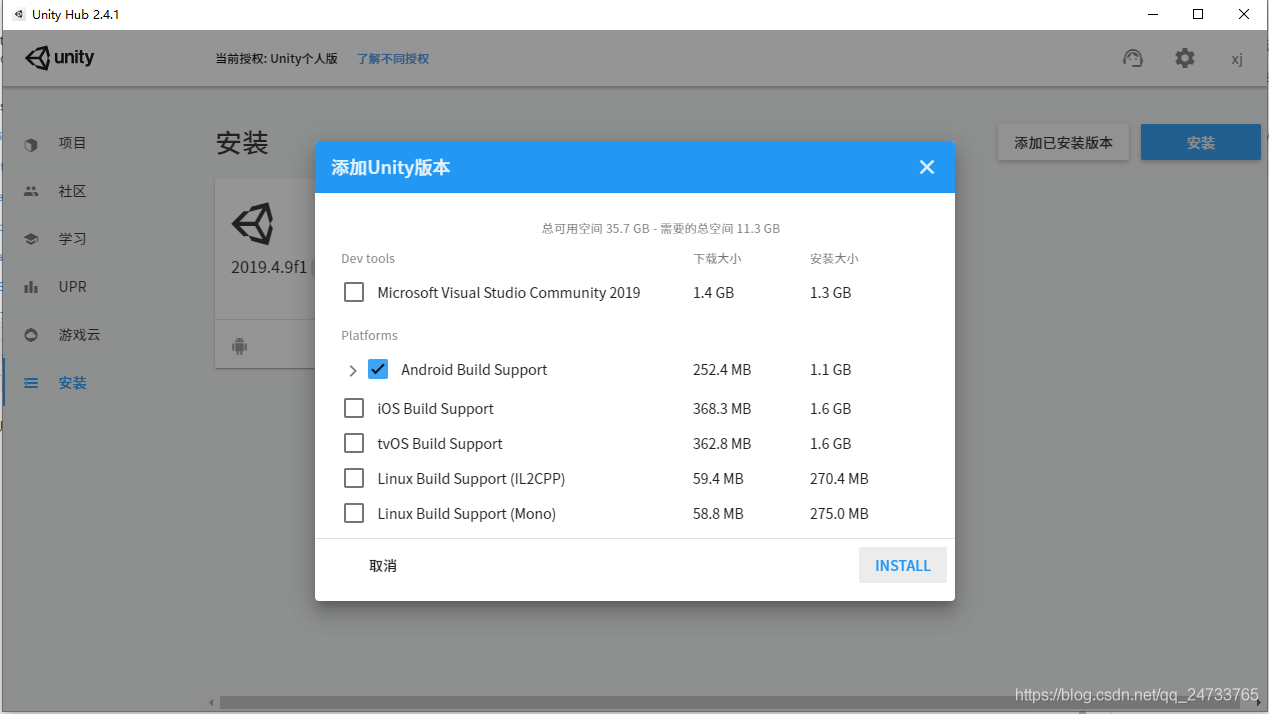Click the Dev tools section label
Viewport: 1269px width, 714px height.
tap(368, 259)
